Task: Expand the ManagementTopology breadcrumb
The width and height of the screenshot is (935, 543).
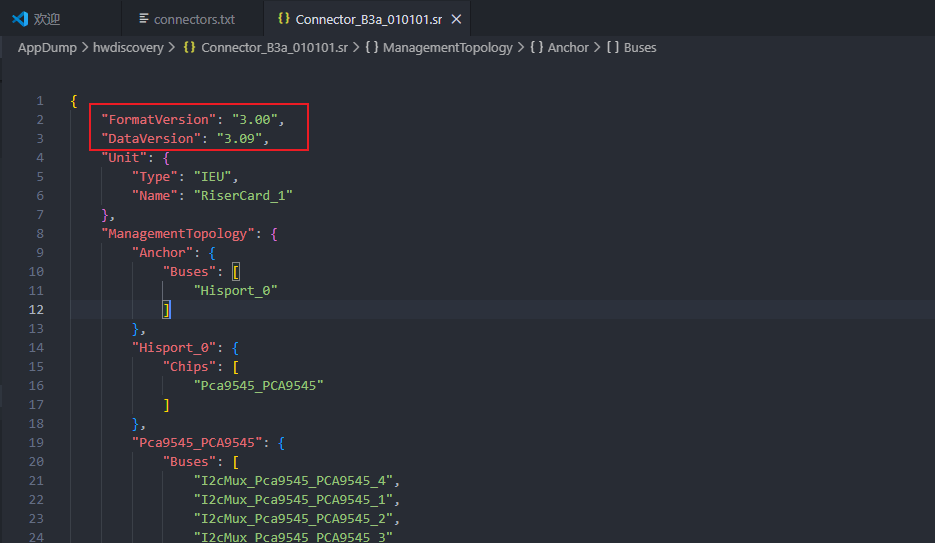Action: pos(447,48)
